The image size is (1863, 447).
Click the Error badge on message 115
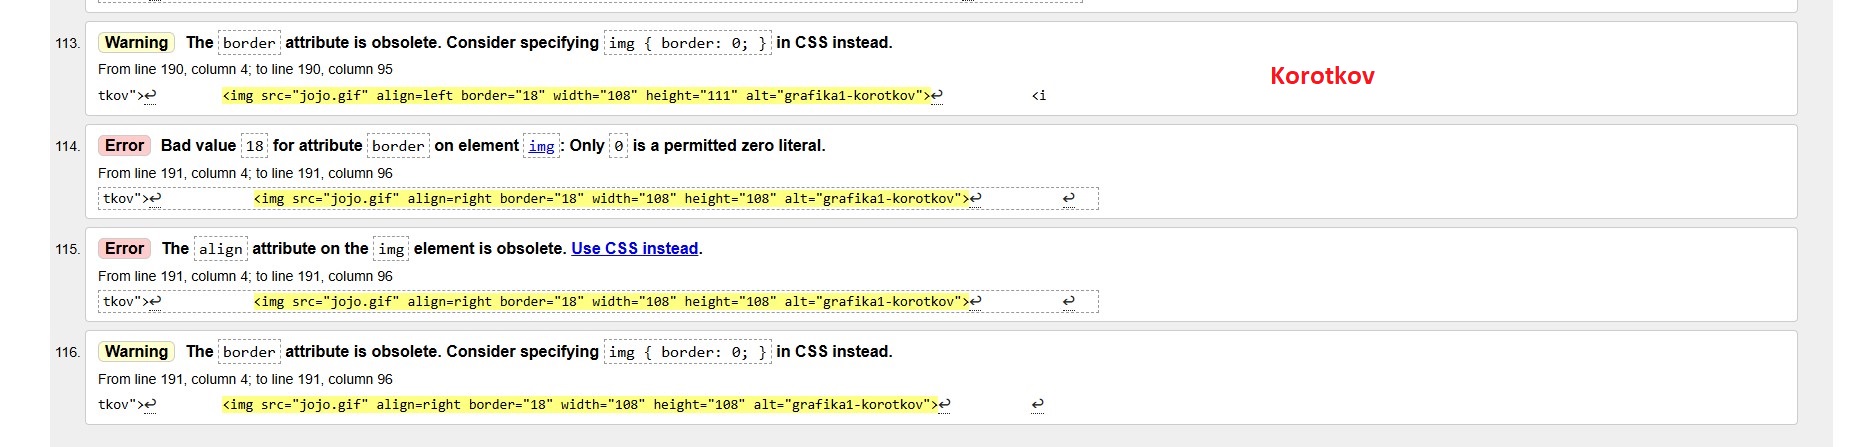pyautogui.click(x=124, y=248)
